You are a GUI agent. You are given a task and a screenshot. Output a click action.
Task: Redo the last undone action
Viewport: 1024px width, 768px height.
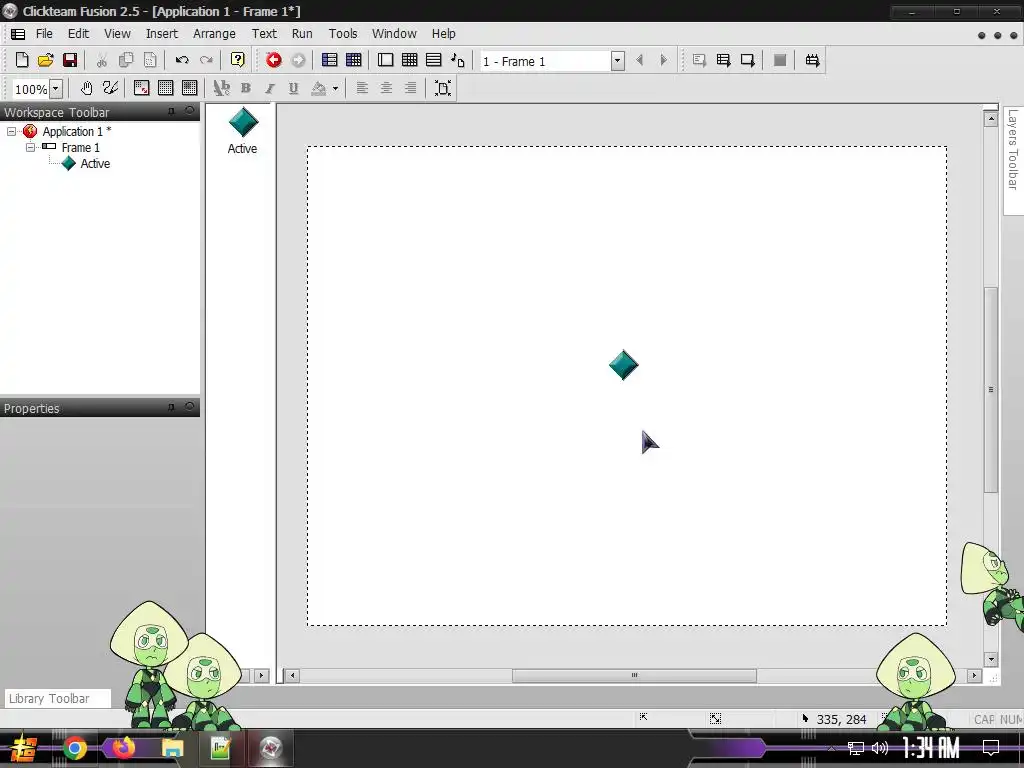206,60
